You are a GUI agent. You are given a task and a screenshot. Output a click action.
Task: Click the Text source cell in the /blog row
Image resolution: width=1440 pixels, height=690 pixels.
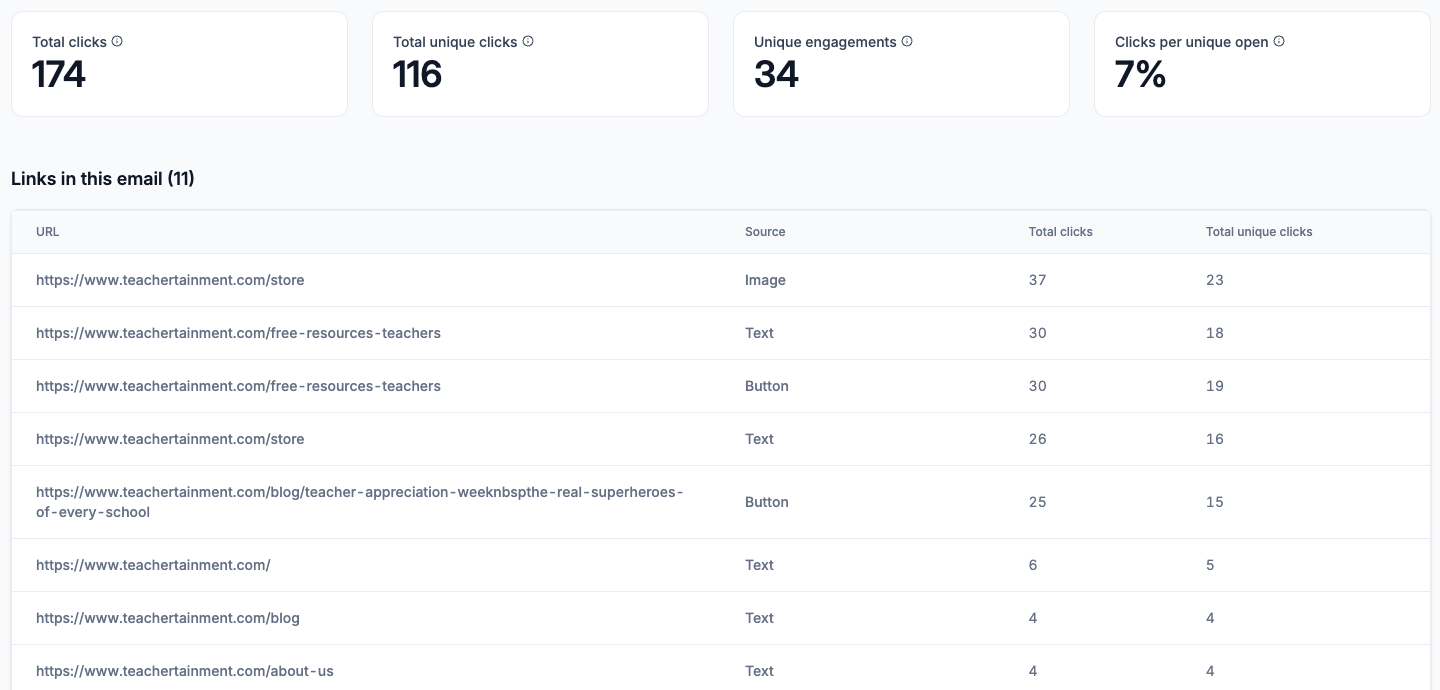759,618
